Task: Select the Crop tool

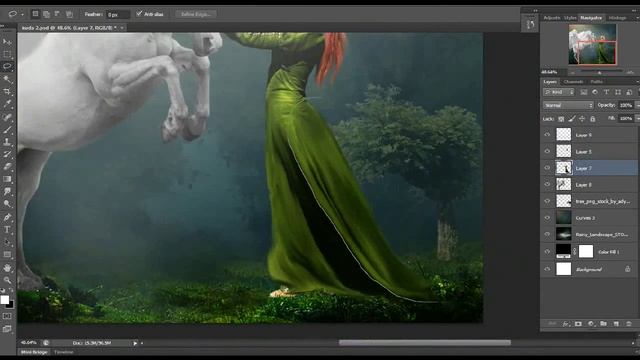Action: 7,92
